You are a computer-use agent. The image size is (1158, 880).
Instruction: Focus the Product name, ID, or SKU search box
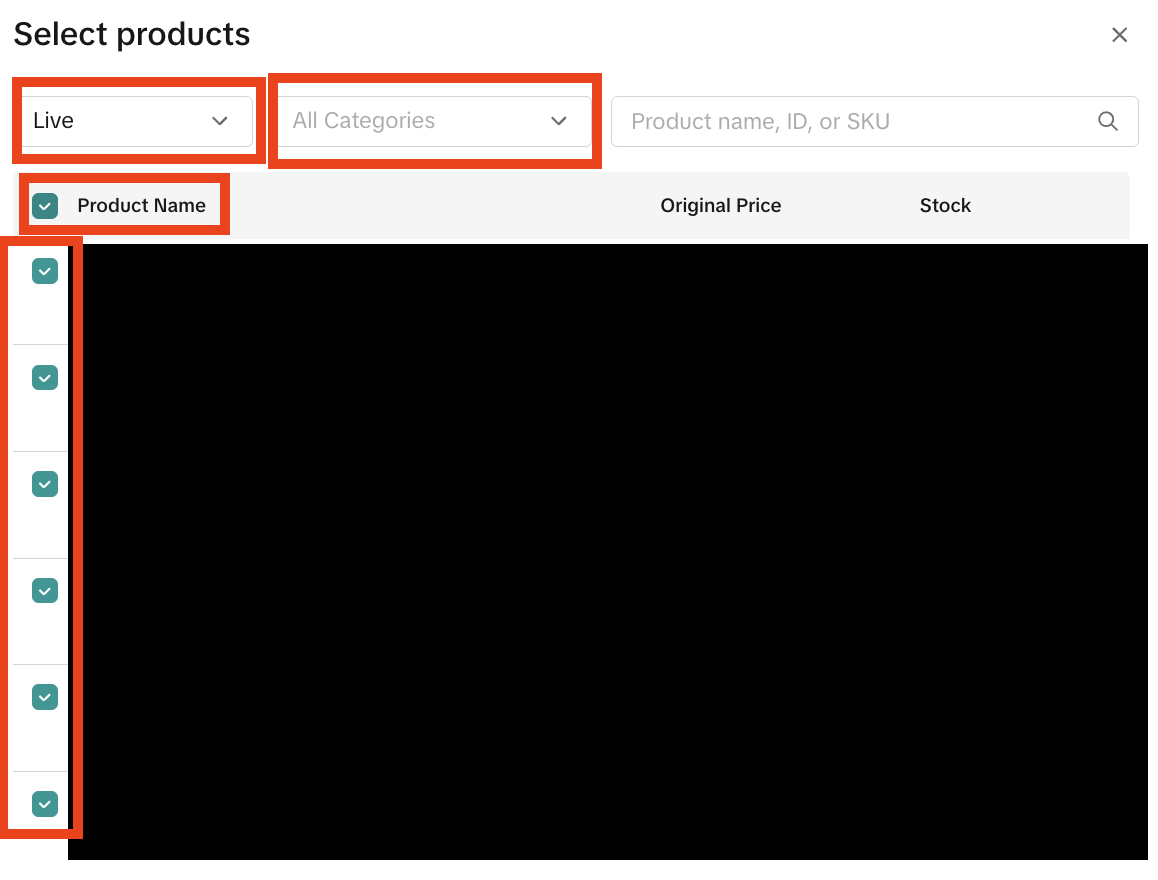tap(850, 121)
